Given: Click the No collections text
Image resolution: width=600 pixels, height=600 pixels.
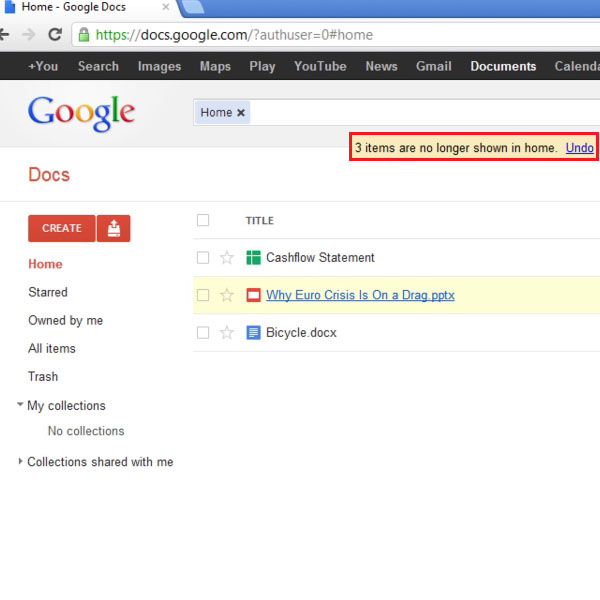Looking at the screenshot, I should [x=86, y=431].
